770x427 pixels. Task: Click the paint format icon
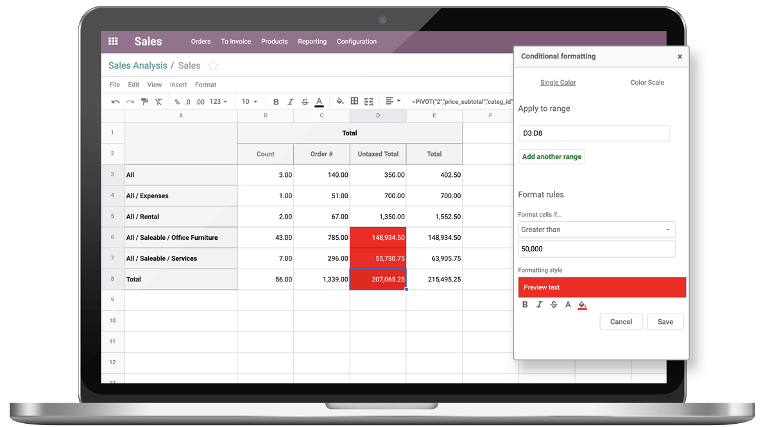pyautogui.click(x=144, y=101)
